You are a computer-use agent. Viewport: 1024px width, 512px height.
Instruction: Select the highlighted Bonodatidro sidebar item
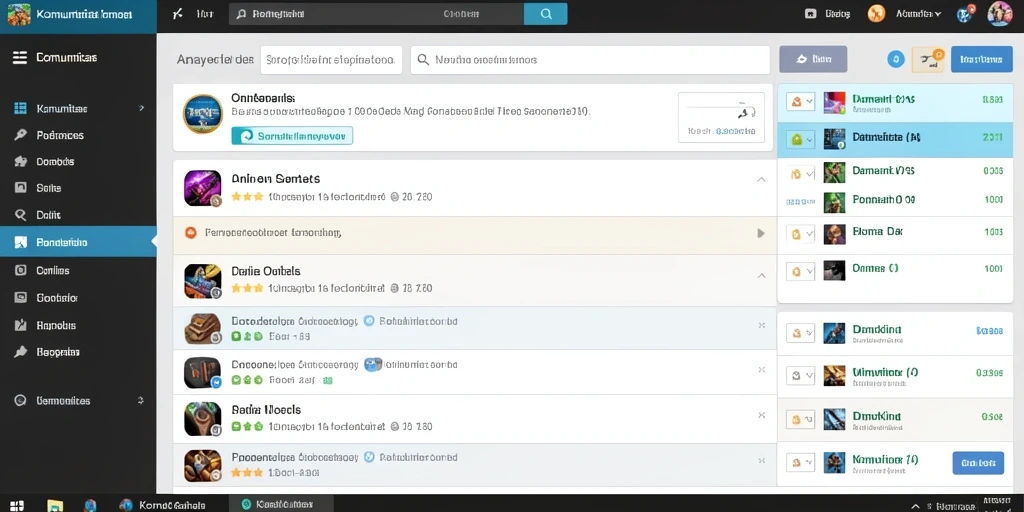78,242
